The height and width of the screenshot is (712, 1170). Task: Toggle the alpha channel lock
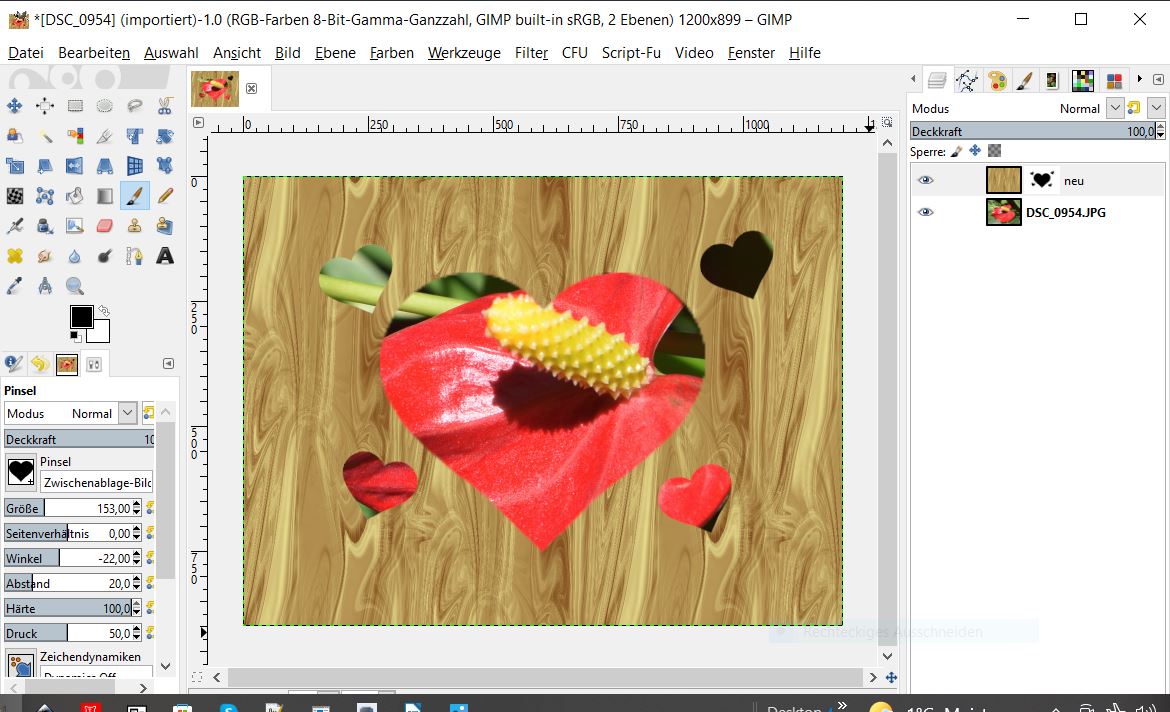coord(994,151)
